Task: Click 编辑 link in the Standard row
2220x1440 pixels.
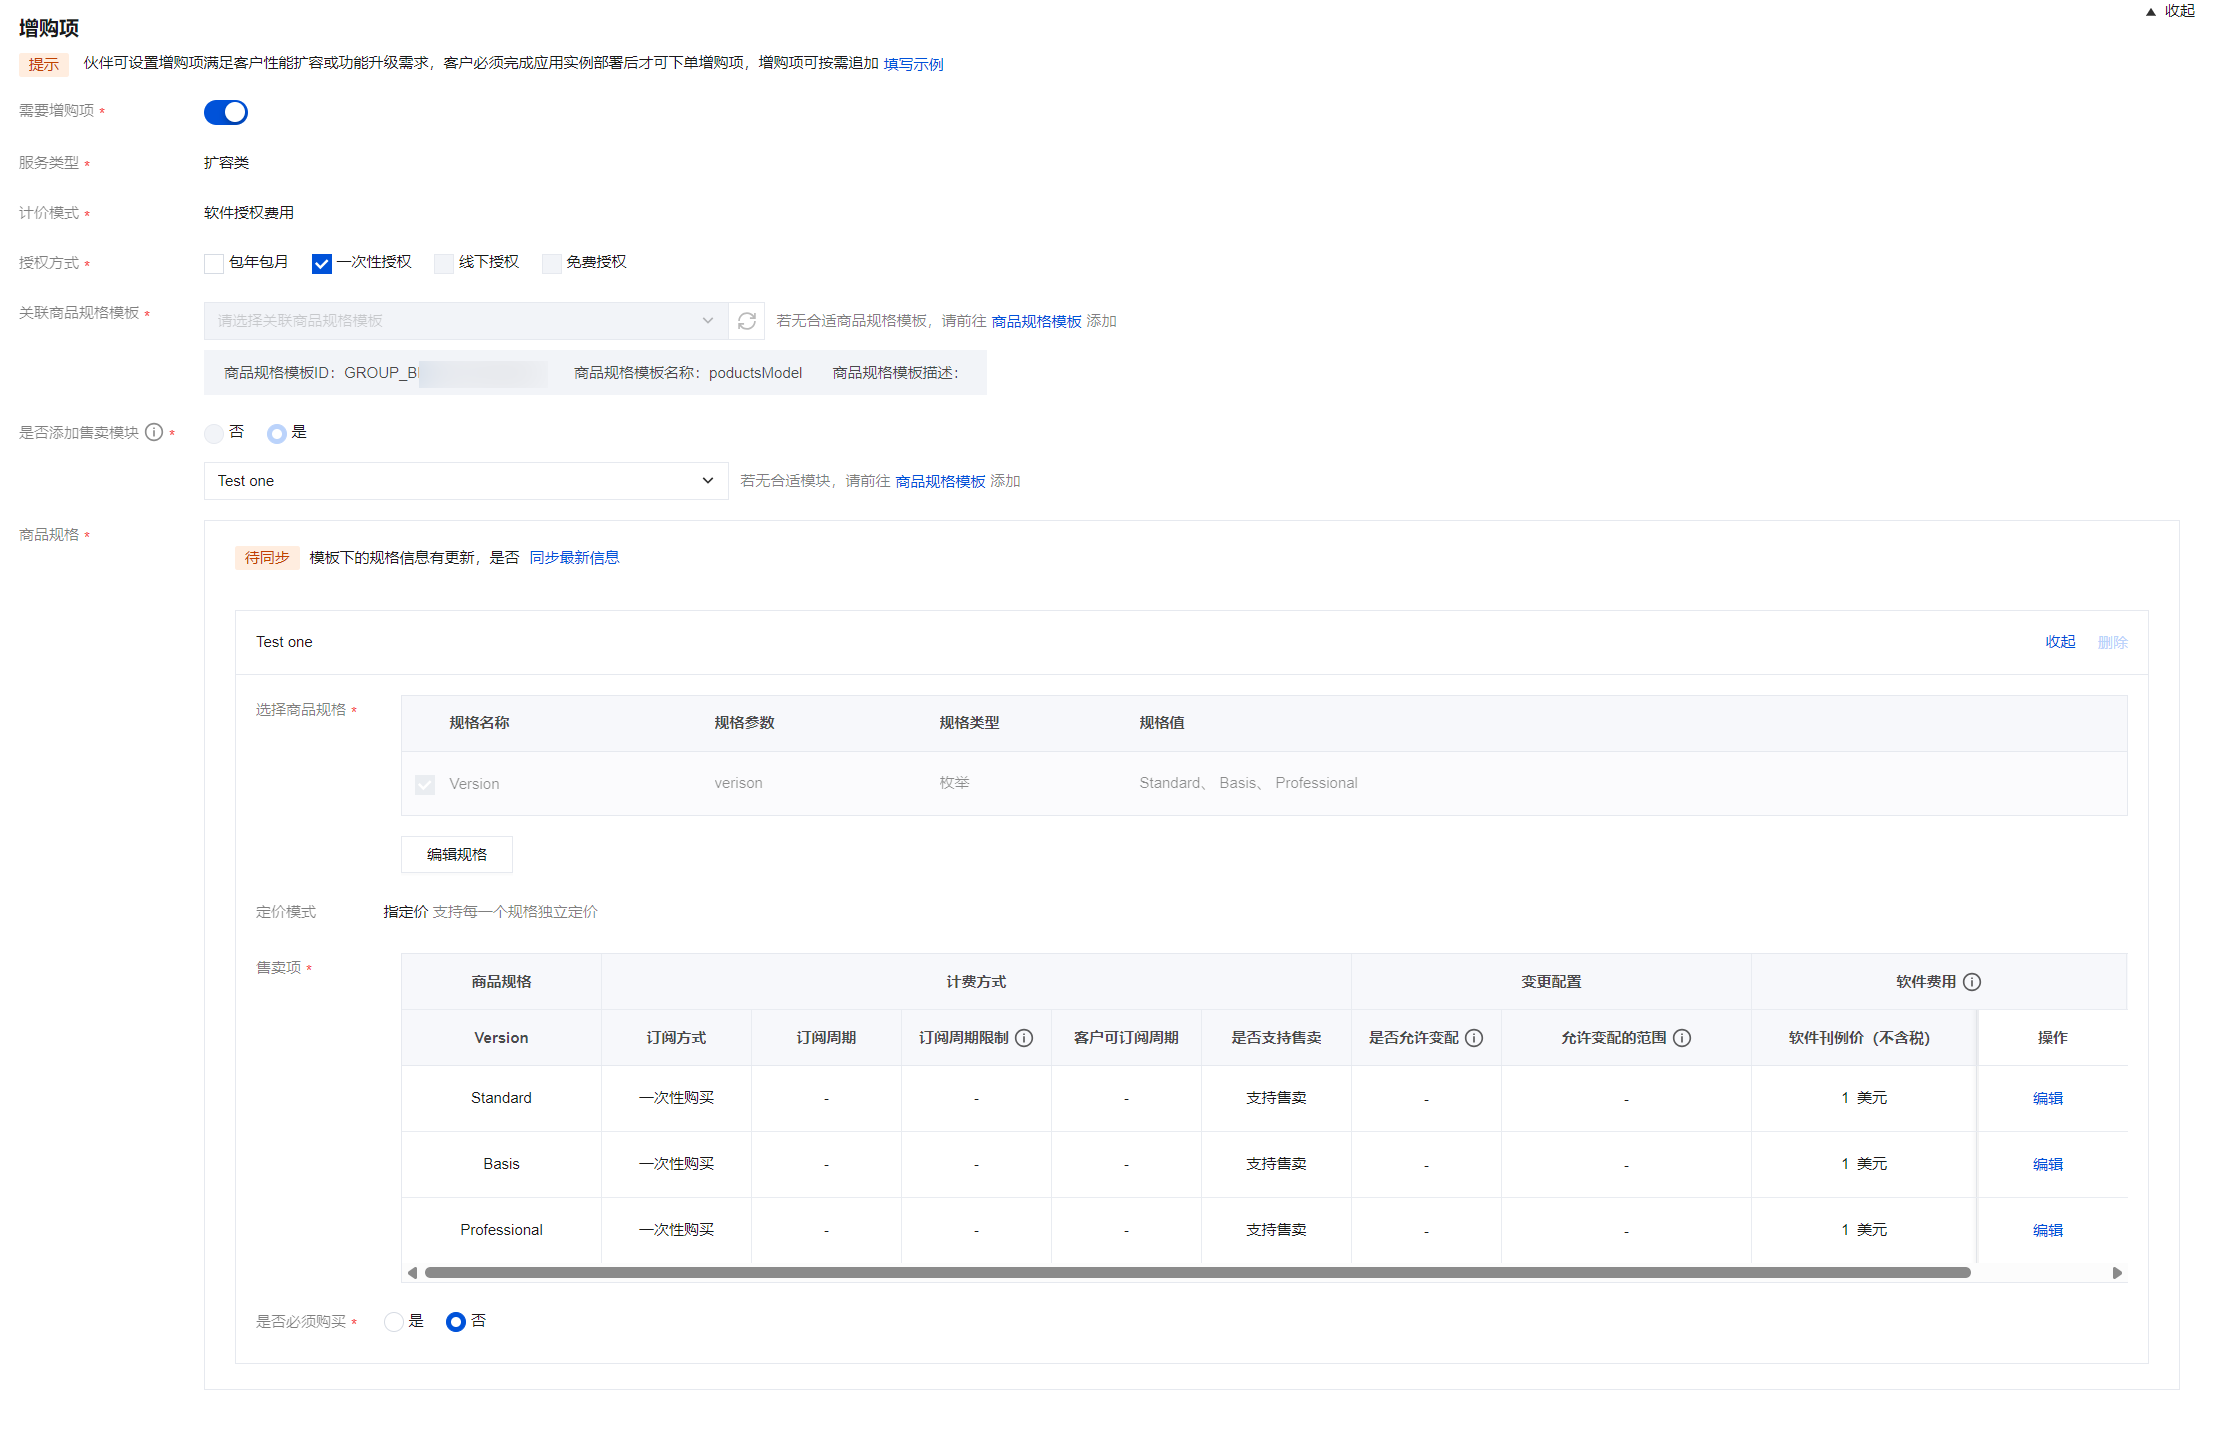Action: [2047, 1098]
